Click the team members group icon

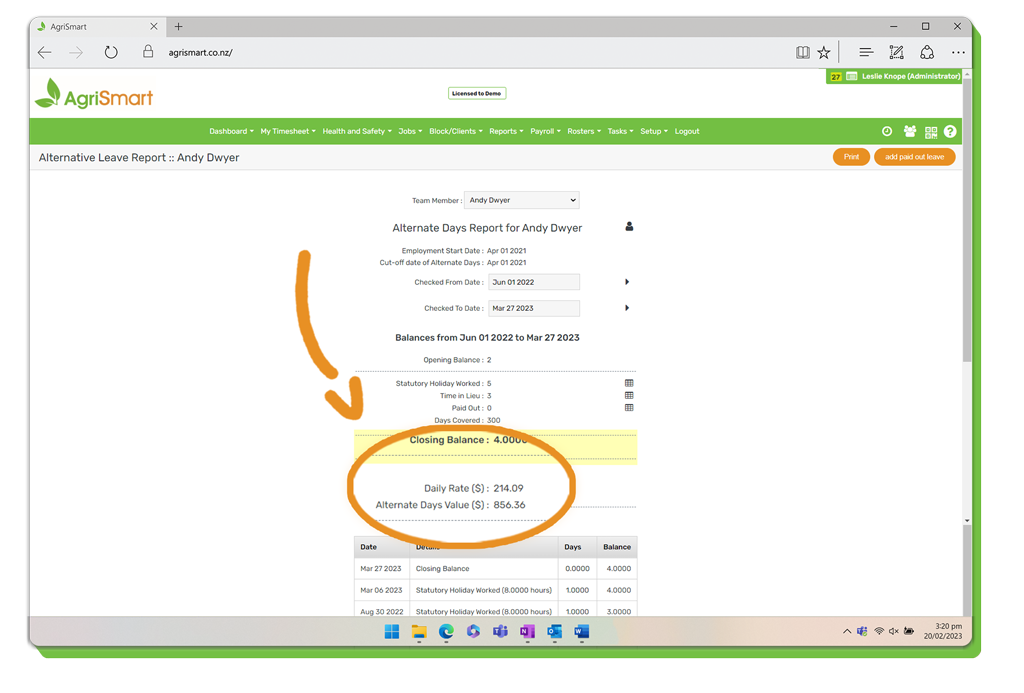[x=909, y=131]
